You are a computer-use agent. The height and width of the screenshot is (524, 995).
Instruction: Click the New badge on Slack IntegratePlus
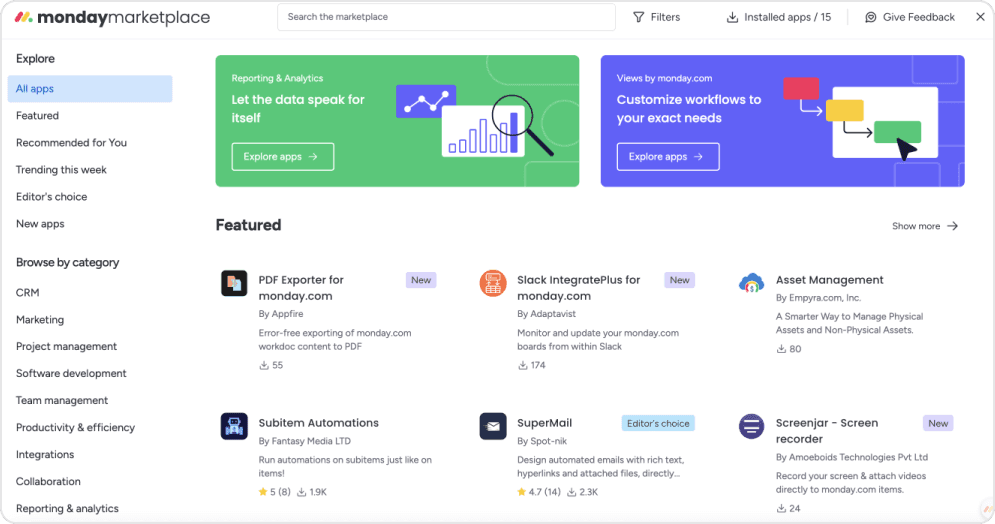(x=680, y=280)
